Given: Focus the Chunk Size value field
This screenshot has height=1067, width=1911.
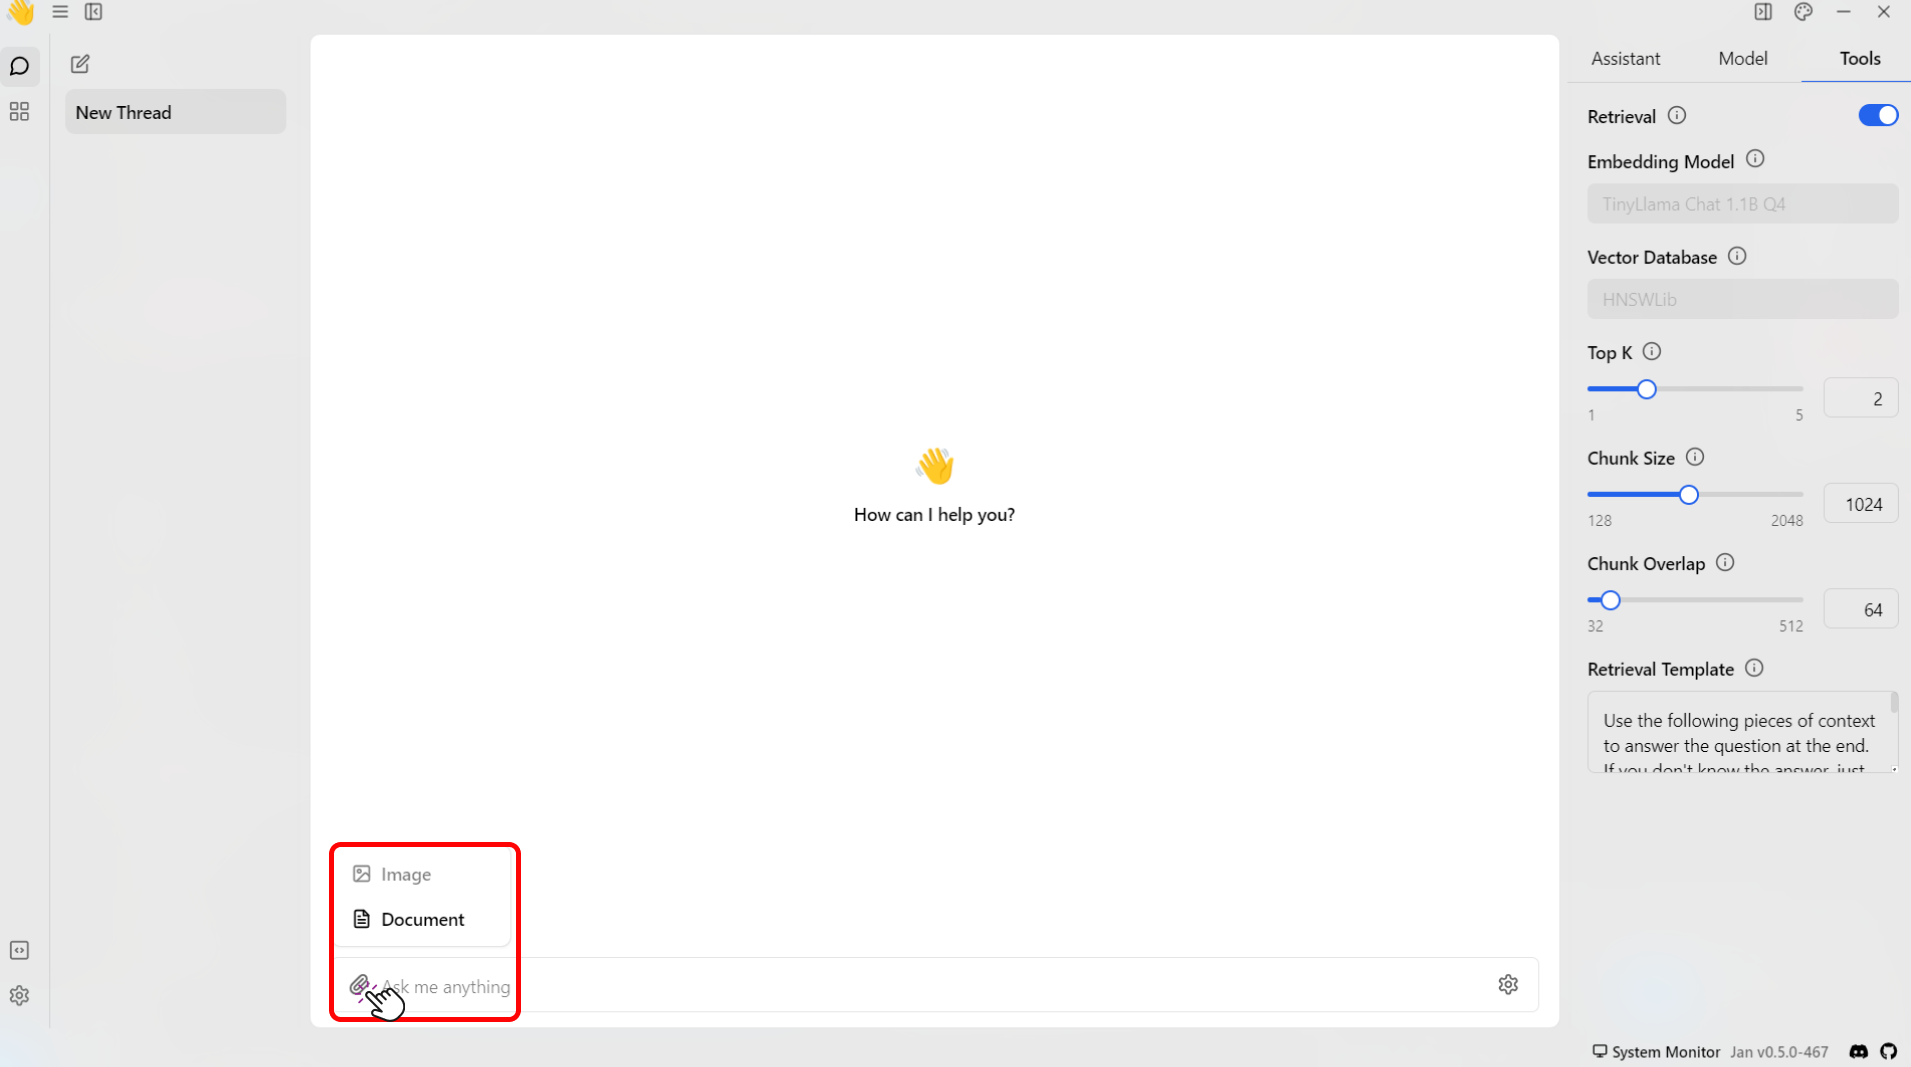Looking at the screenshot, I should point(1860,504).
